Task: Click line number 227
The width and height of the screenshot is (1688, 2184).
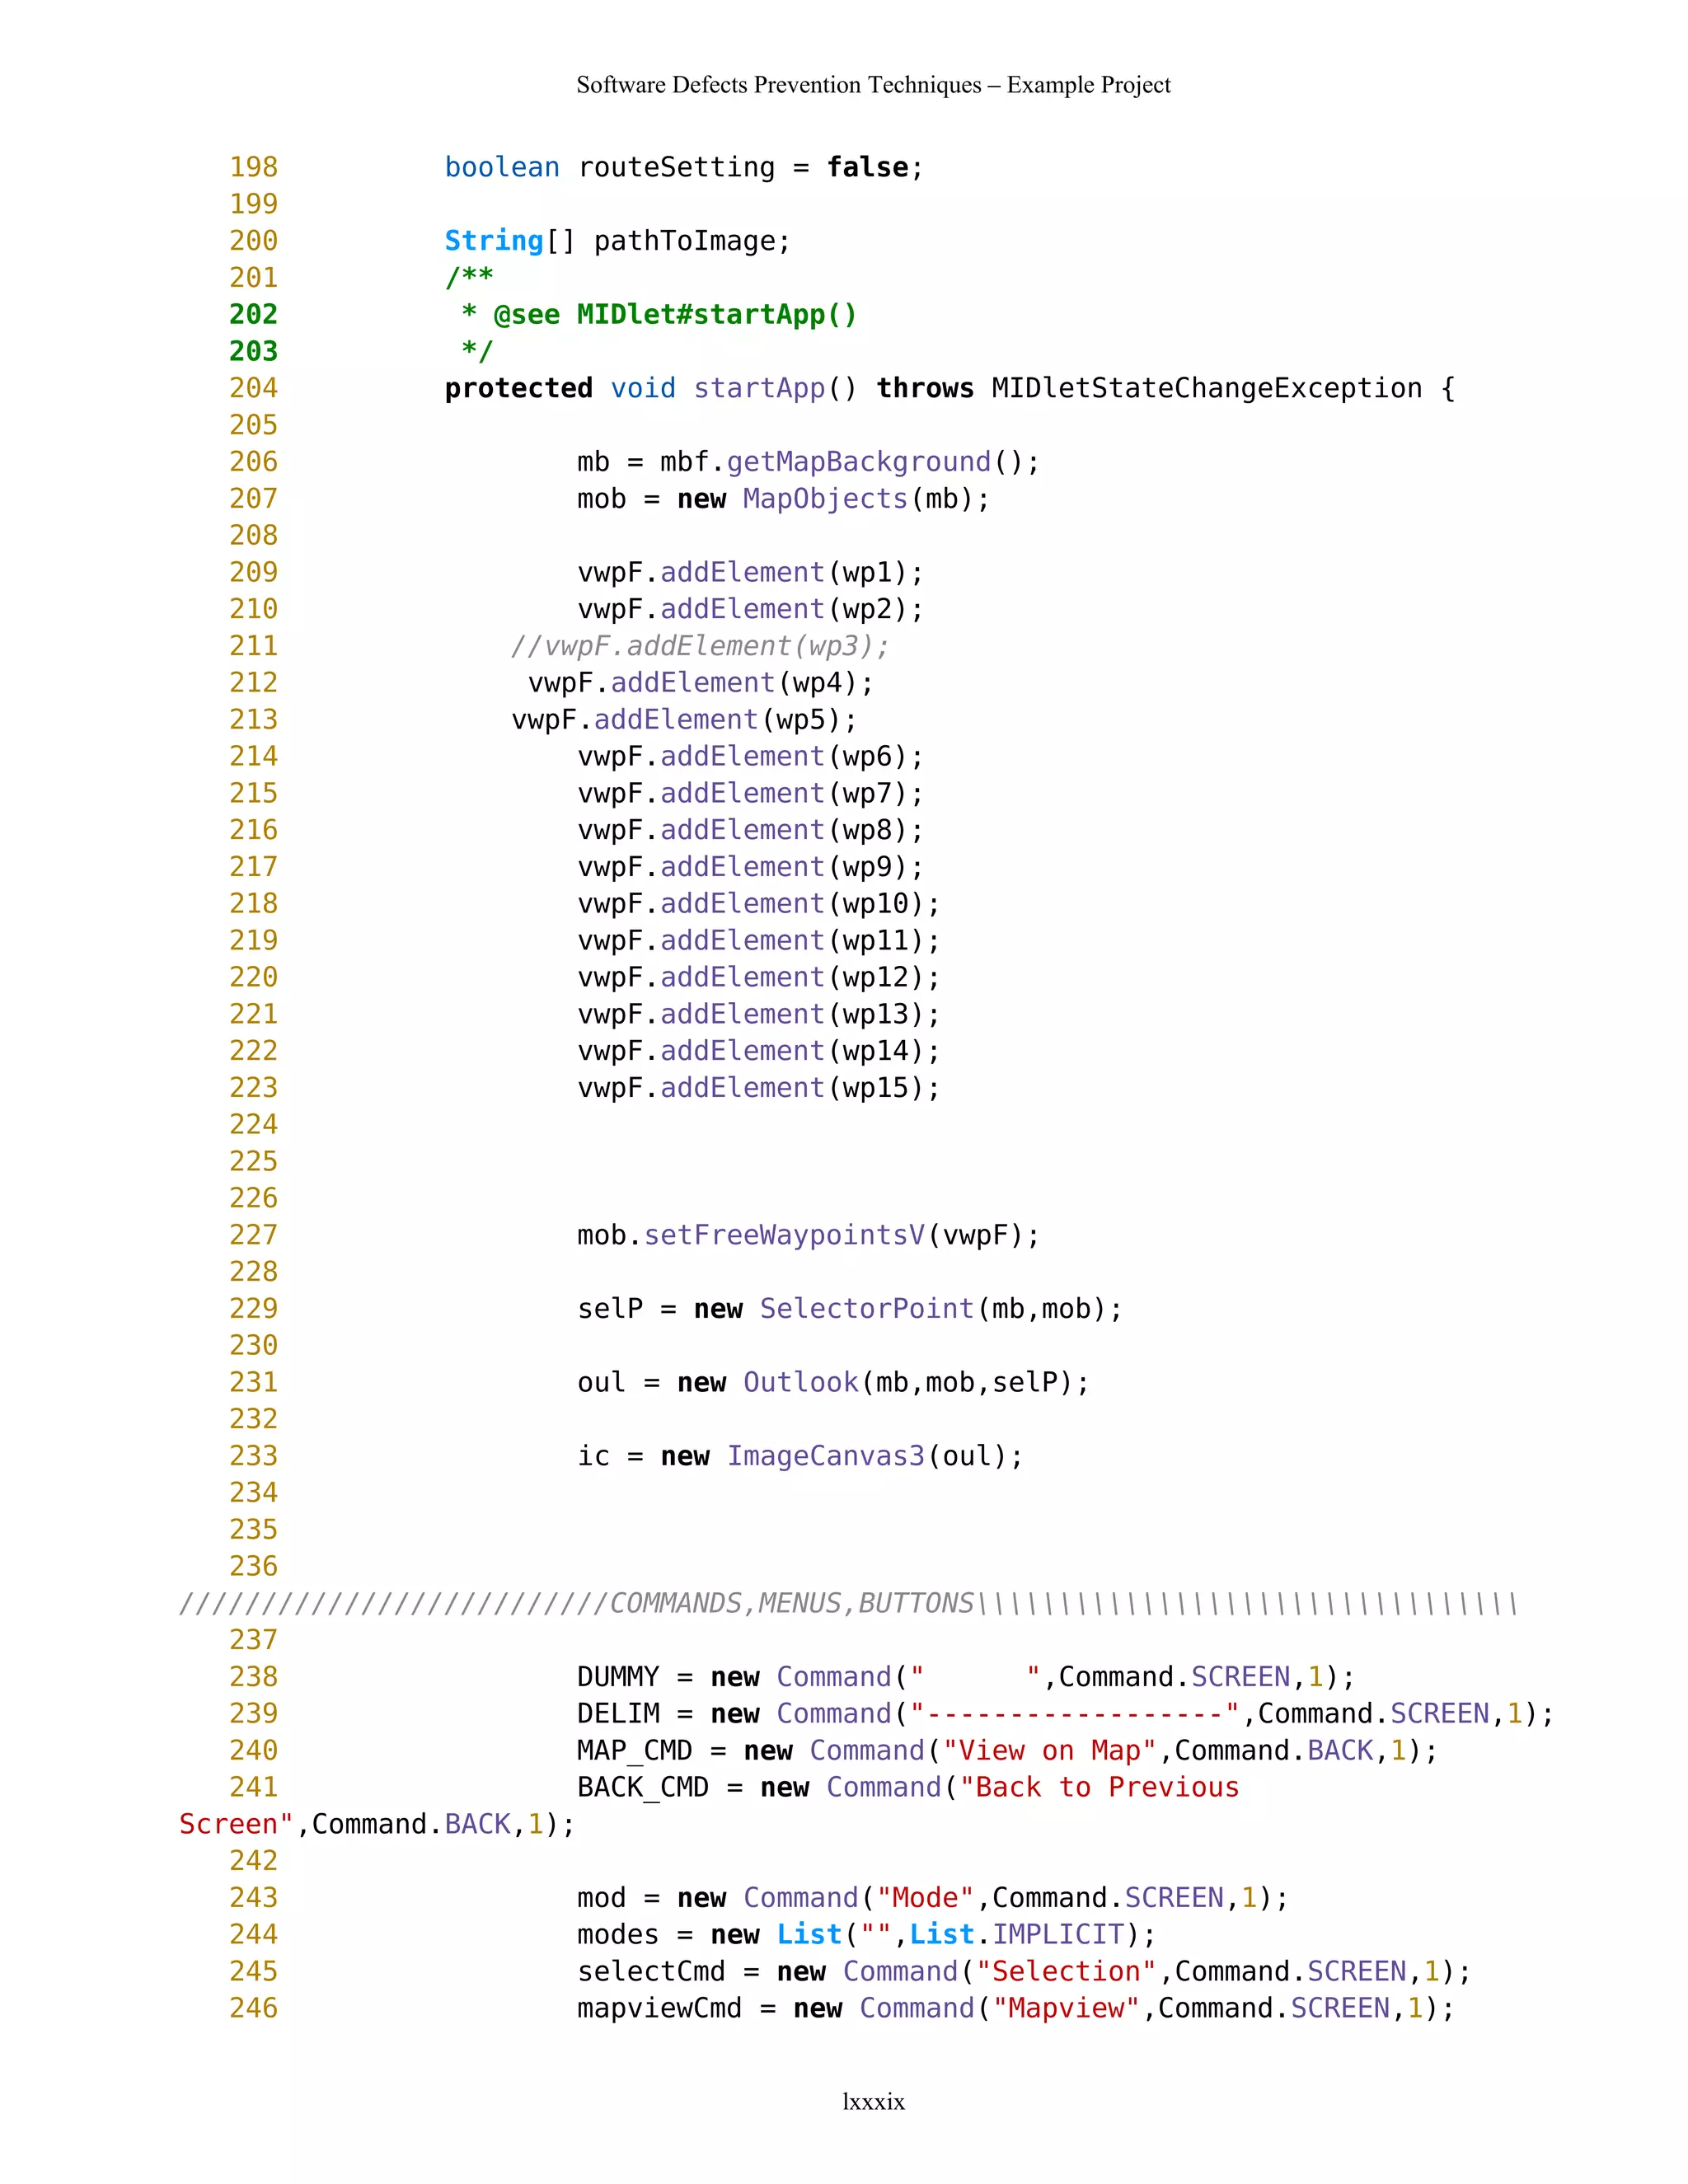Action: 253,1235
